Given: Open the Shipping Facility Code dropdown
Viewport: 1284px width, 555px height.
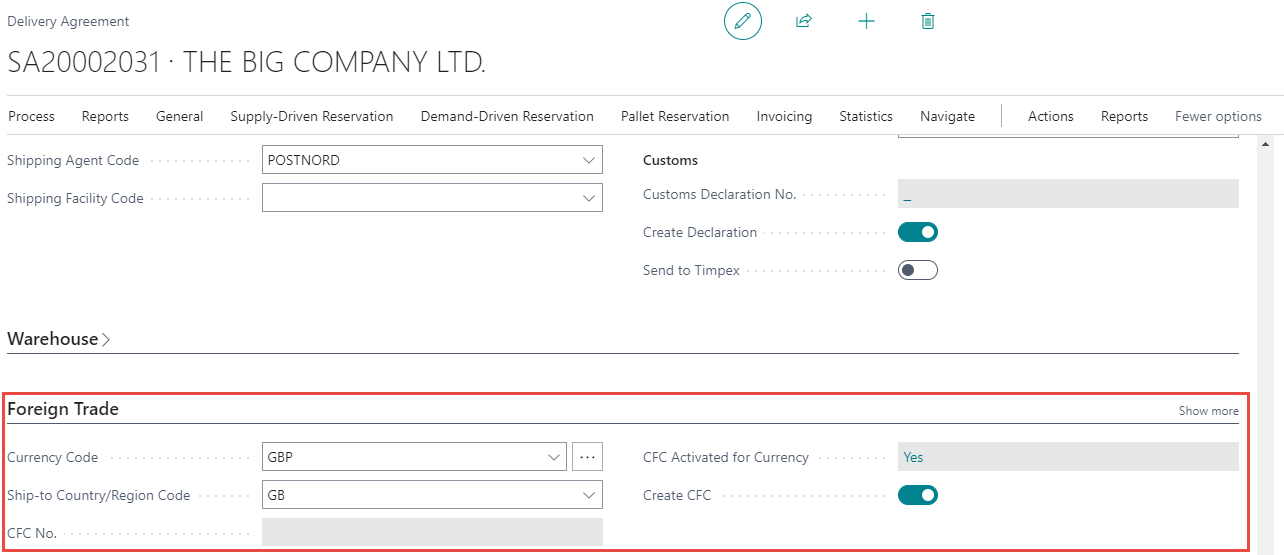Looking at the screenshot, I should 588,198.
